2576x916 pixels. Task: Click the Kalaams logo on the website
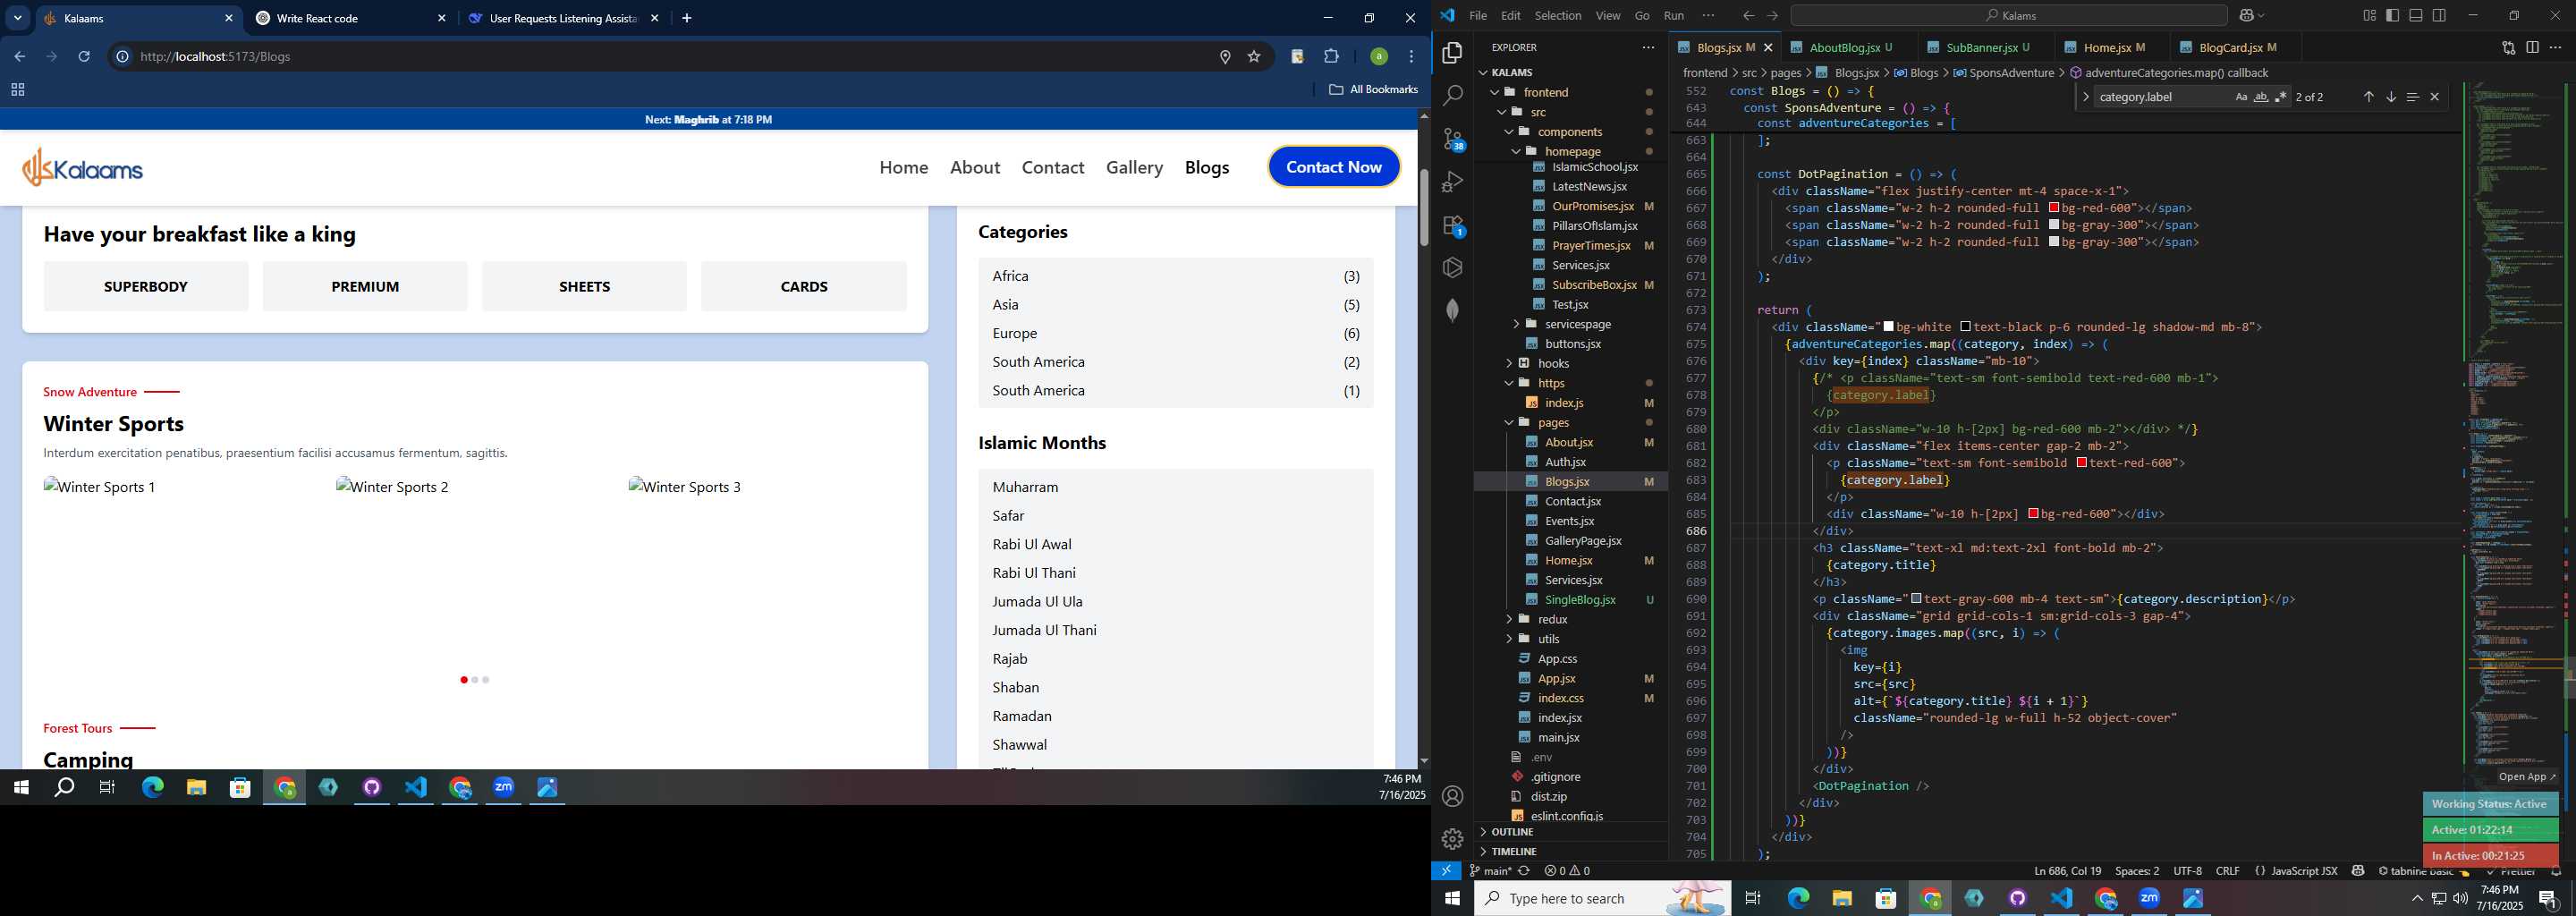[83, 168]
